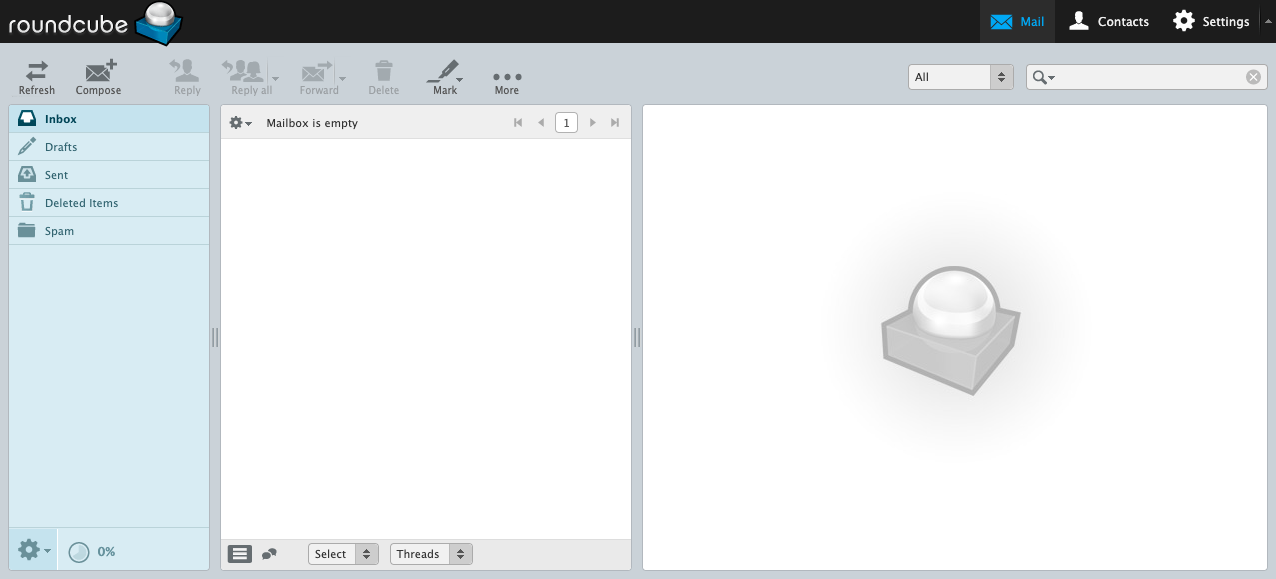1276x579 pixels.
Task: Select the Sent folder
Action: [x=56, y=175]
